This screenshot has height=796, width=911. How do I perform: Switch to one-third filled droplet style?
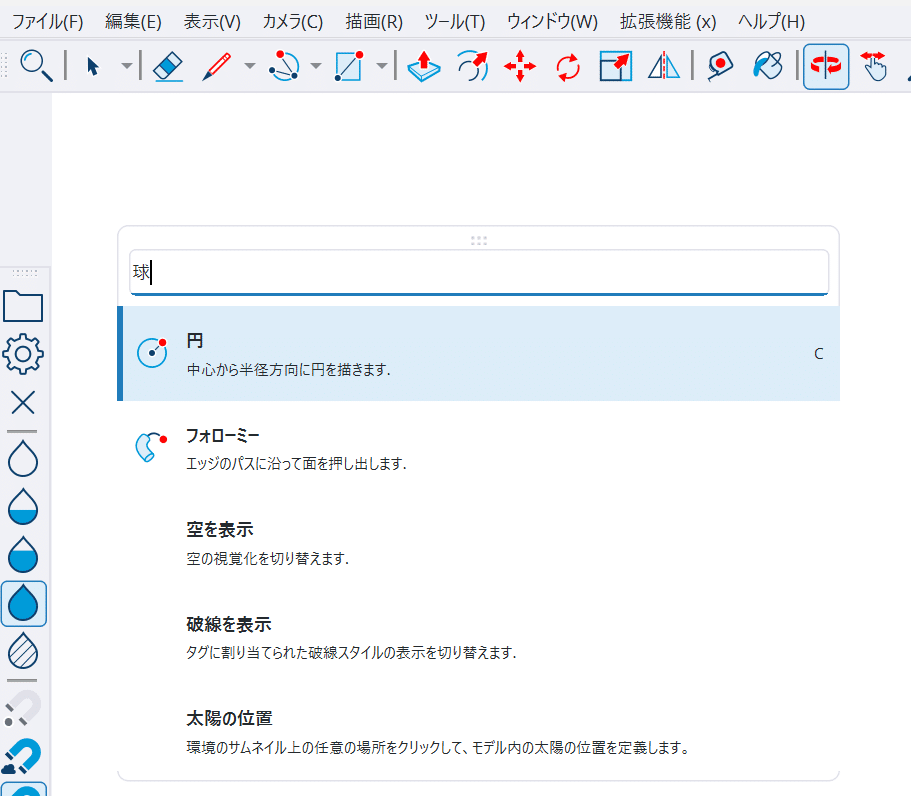click(23, 507)
